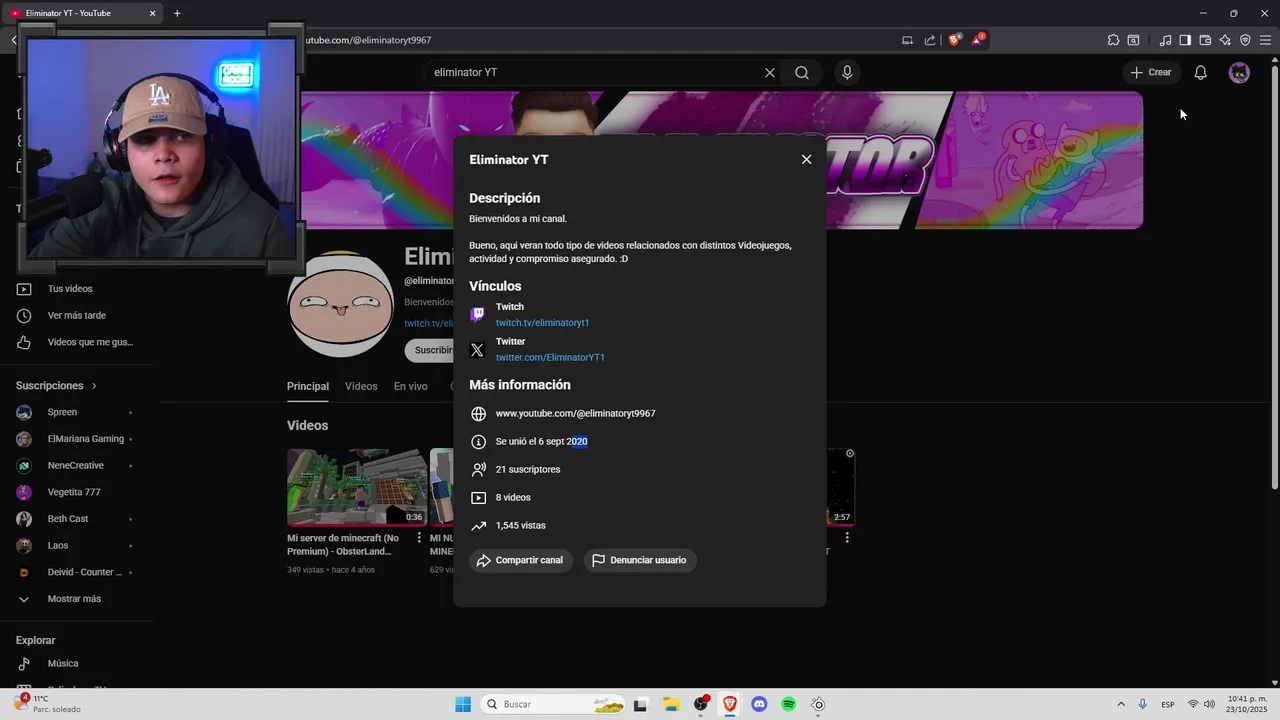This screenshot has height=720, width=1280.
Task: Click the share page icon in address bar
Action: click(930, 40)
